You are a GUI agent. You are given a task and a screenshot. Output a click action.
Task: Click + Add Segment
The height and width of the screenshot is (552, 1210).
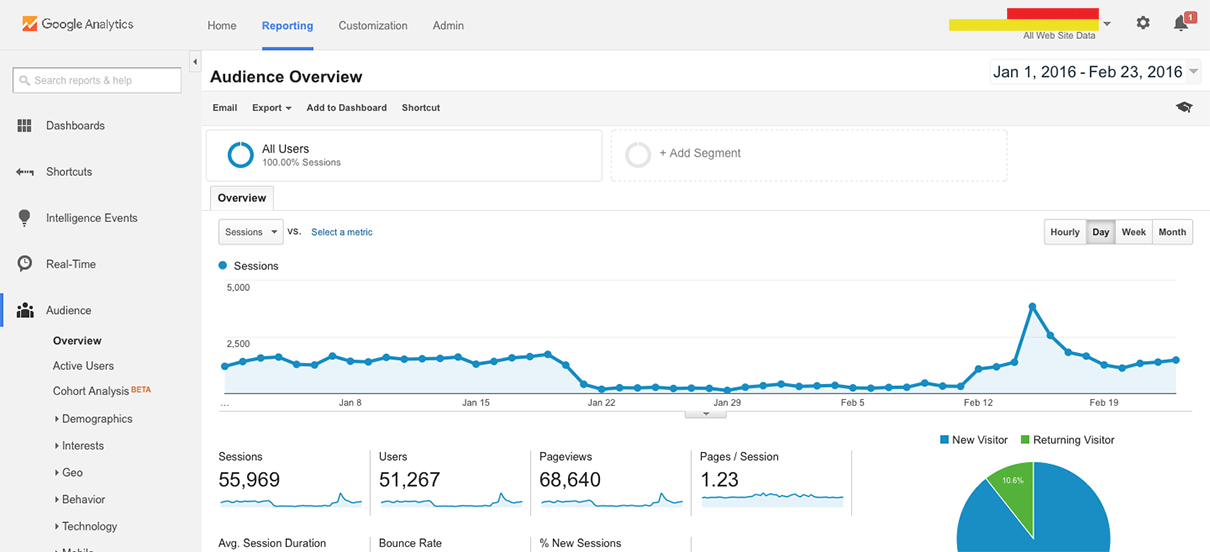(x=700, y=154)
